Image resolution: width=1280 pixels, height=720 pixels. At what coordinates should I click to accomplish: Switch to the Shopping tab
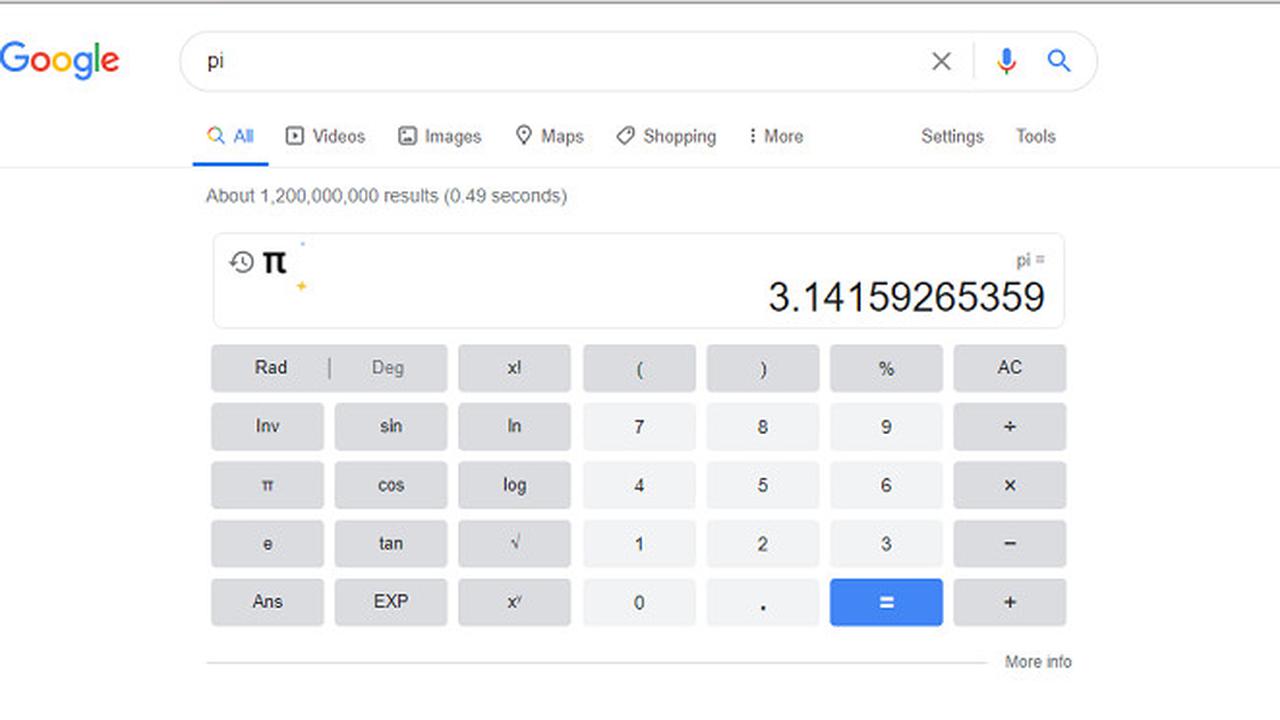coord(666,136)
